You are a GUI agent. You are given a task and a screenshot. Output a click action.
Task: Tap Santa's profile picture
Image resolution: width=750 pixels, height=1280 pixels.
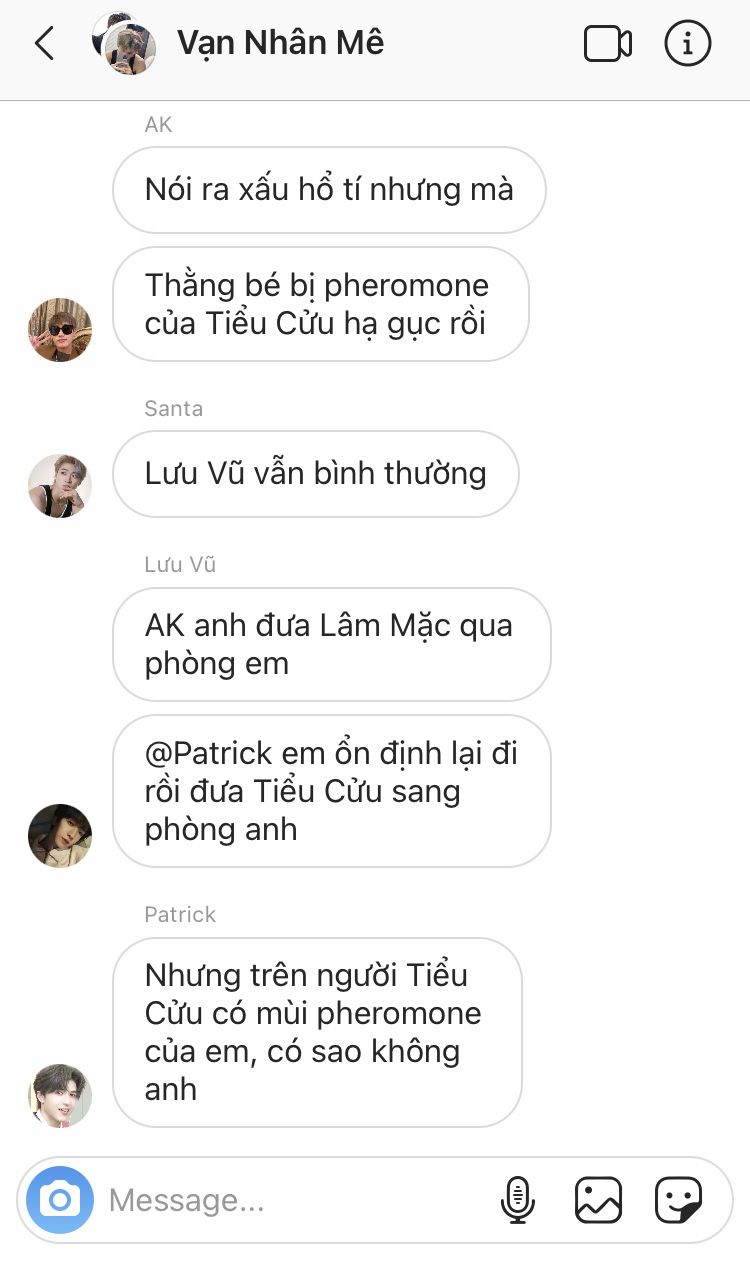pos(60,486)
